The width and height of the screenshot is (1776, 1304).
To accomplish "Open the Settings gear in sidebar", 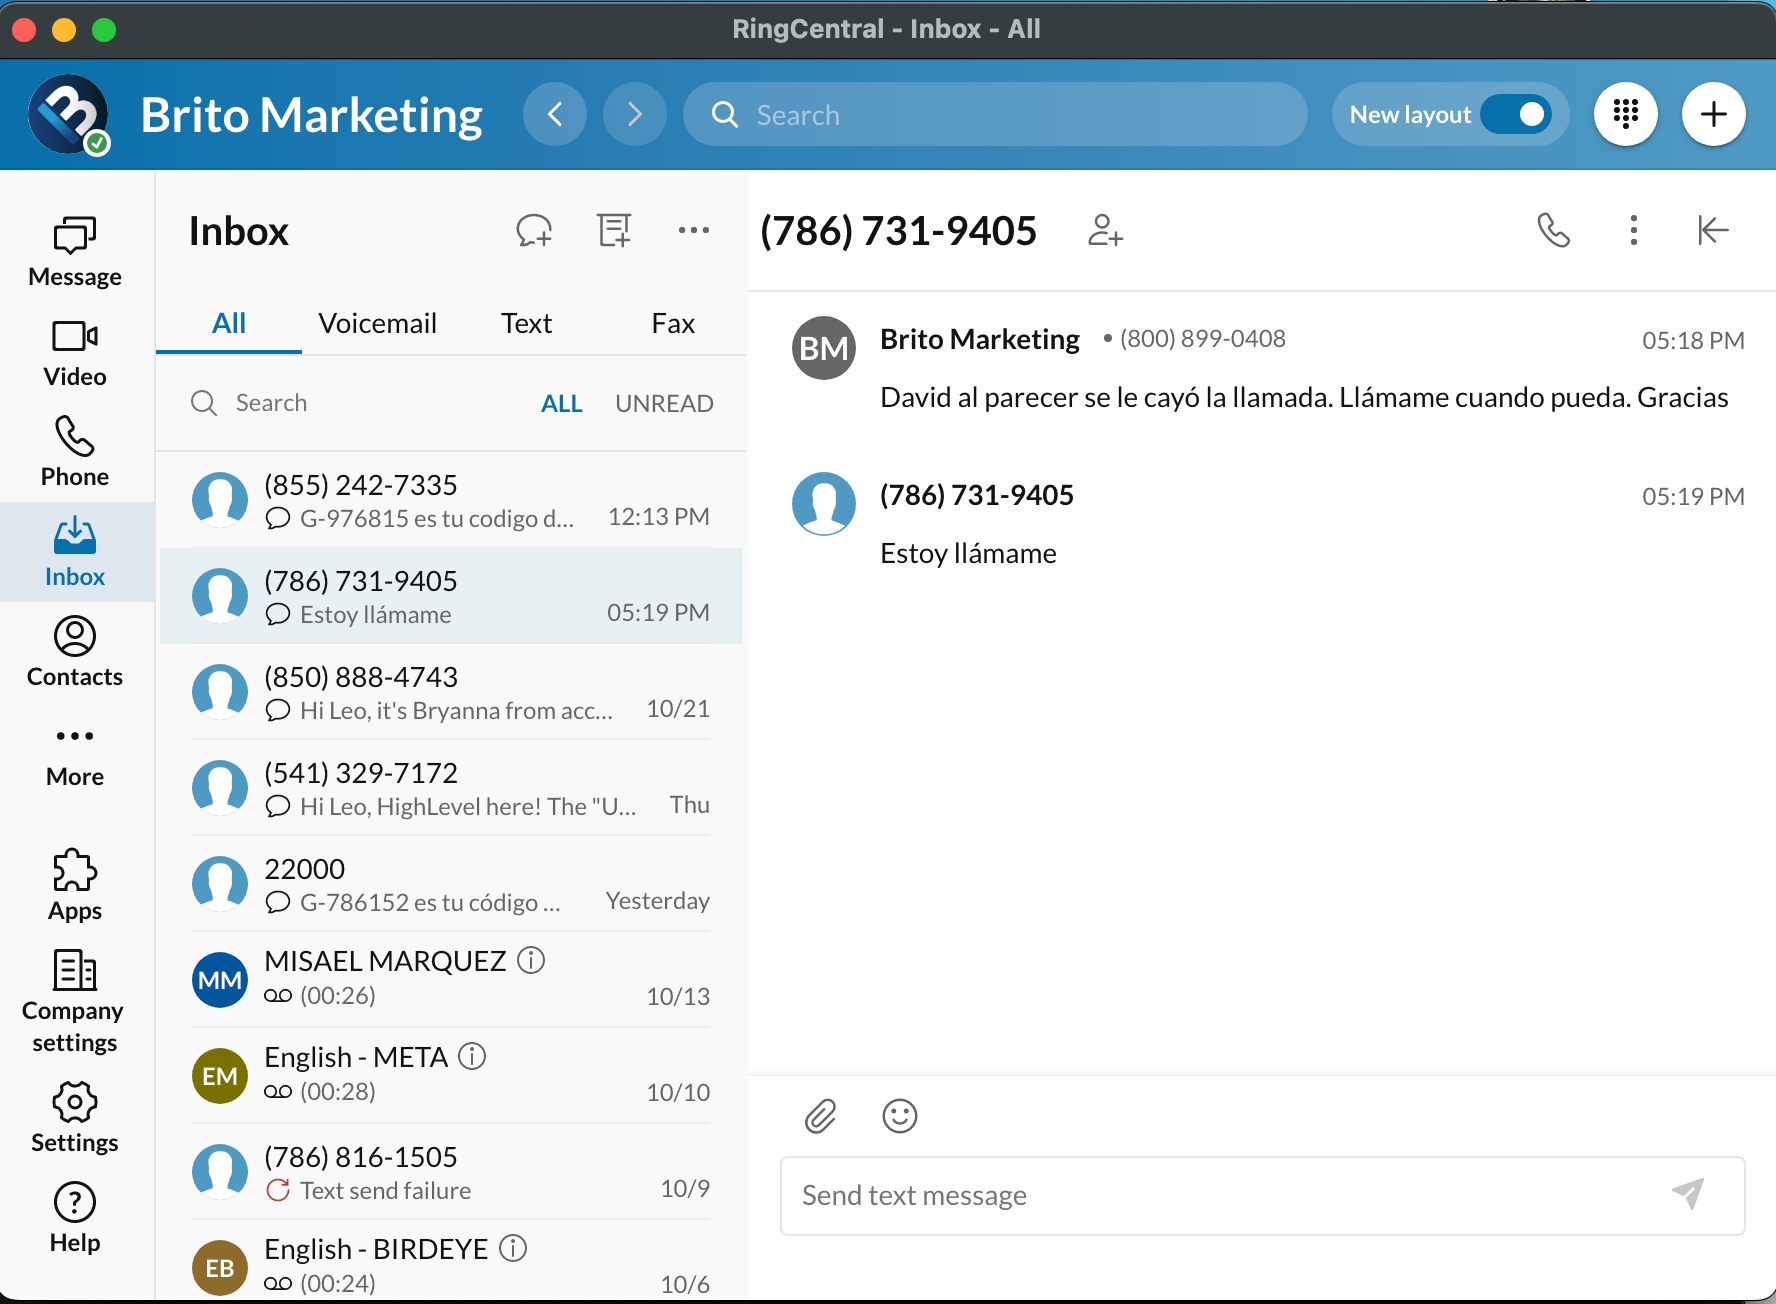I will click(x=75, y=1118).
